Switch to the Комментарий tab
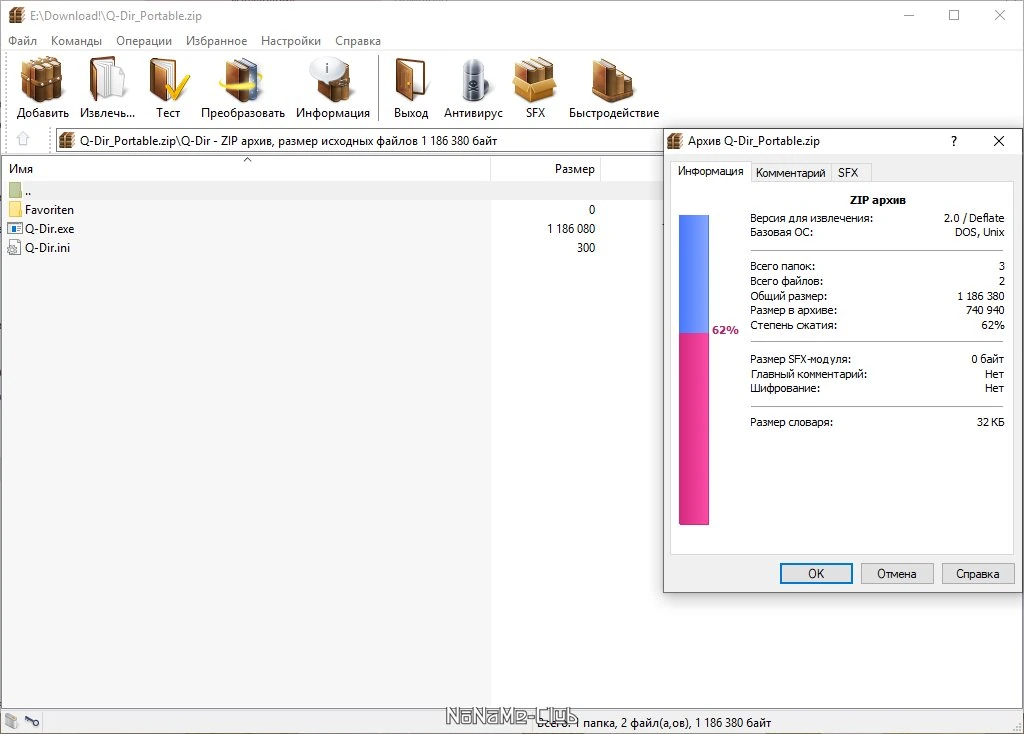1024x734 pixels. tap(790, 172)
